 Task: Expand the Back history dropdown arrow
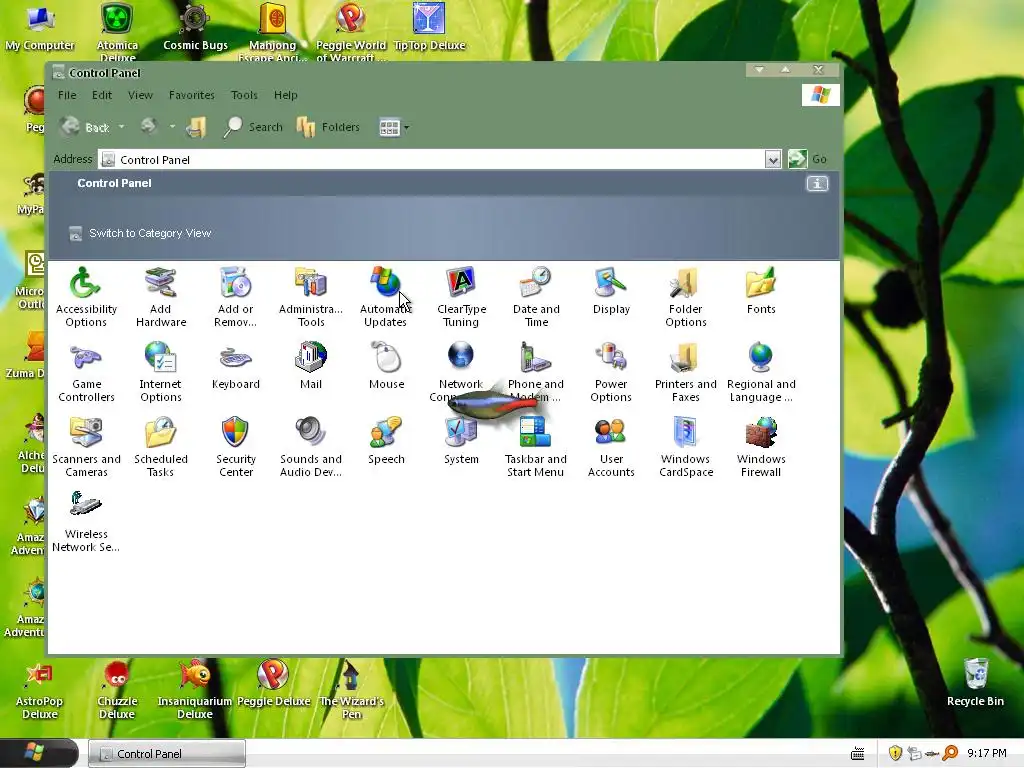(x=121, y=127)
